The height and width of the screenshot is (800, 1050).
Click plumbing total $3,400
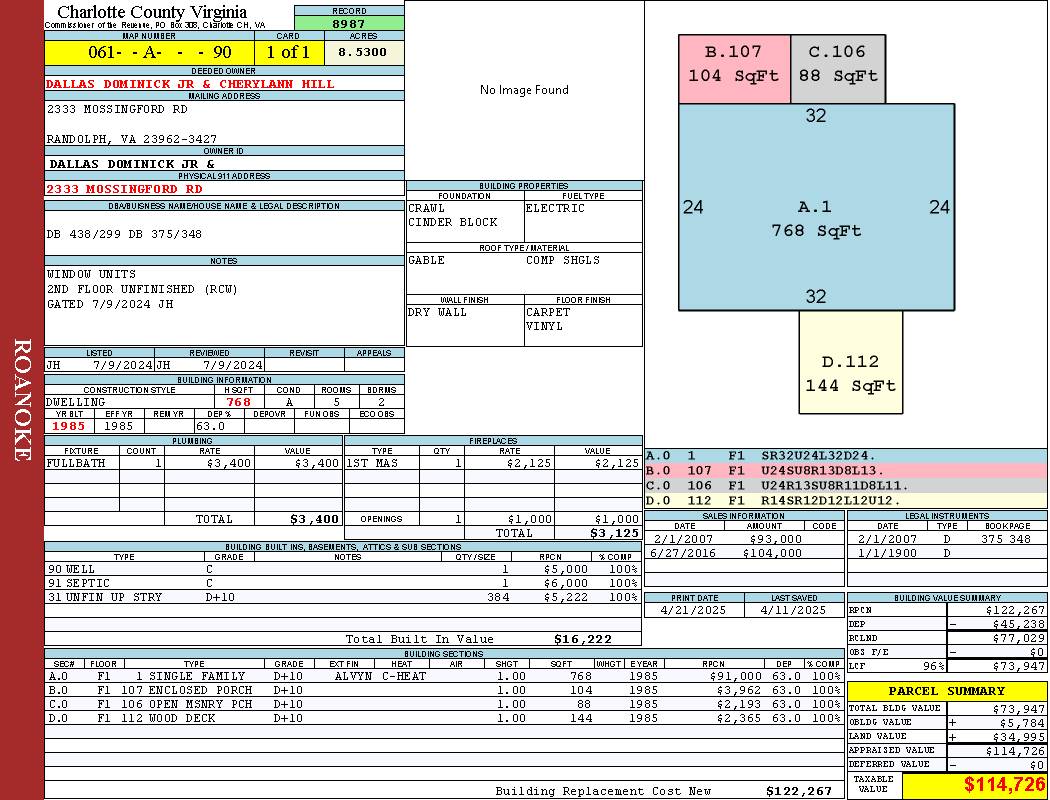[315, 519]
